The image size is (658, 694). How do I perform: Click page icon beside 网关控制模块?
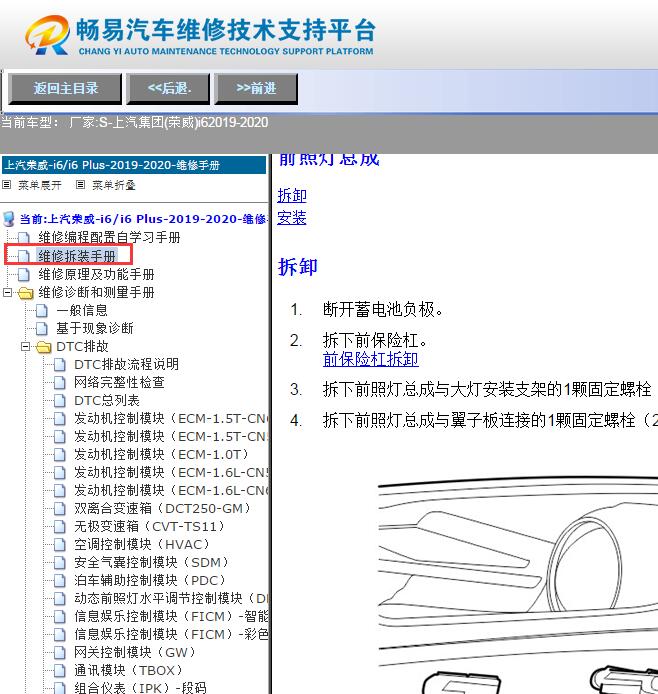(60, 653)
